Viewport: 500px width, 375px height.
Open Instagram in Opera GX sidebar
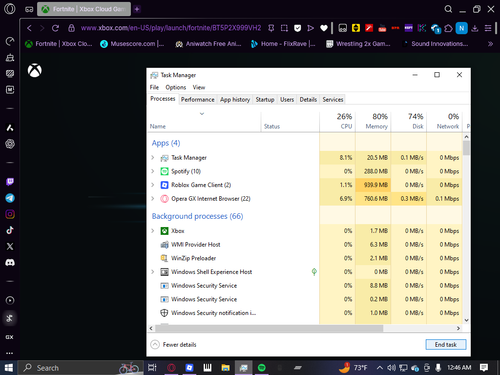(x=10, y=214)
